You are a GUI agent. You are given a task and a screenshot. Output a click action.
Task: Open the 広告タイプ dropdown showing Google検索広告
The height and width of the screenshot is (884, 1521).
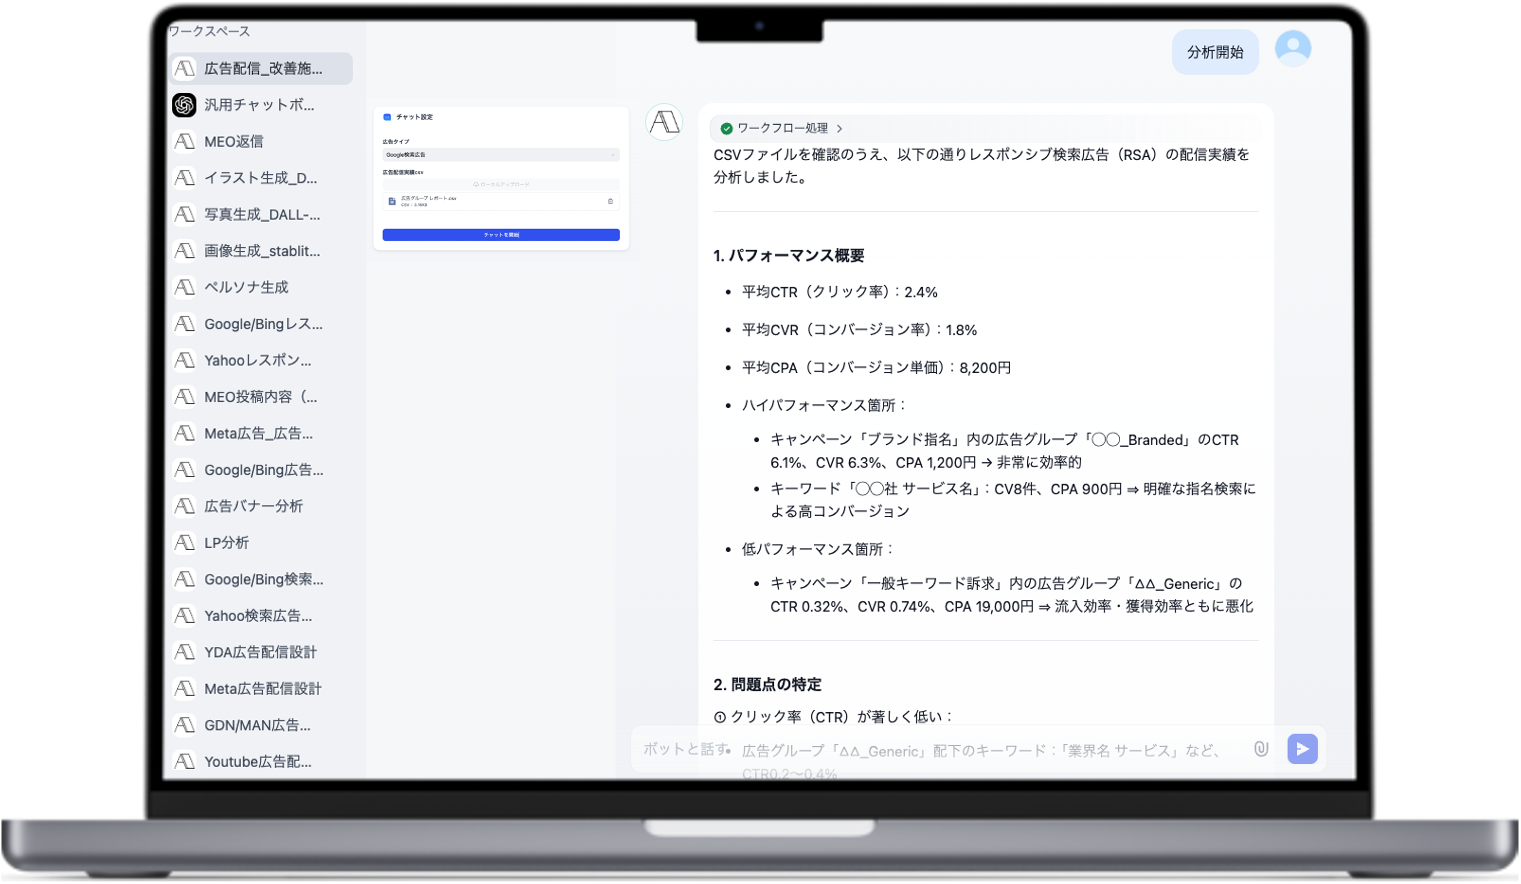click(x=500, y=155)
